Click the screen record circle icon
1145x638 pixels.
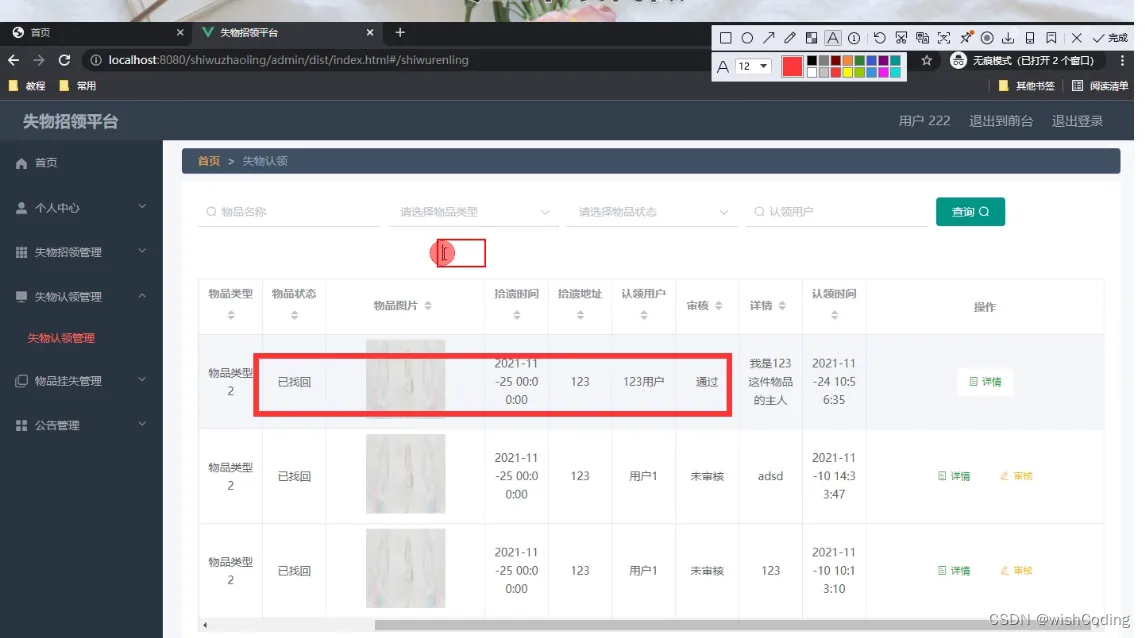(987, 38)
